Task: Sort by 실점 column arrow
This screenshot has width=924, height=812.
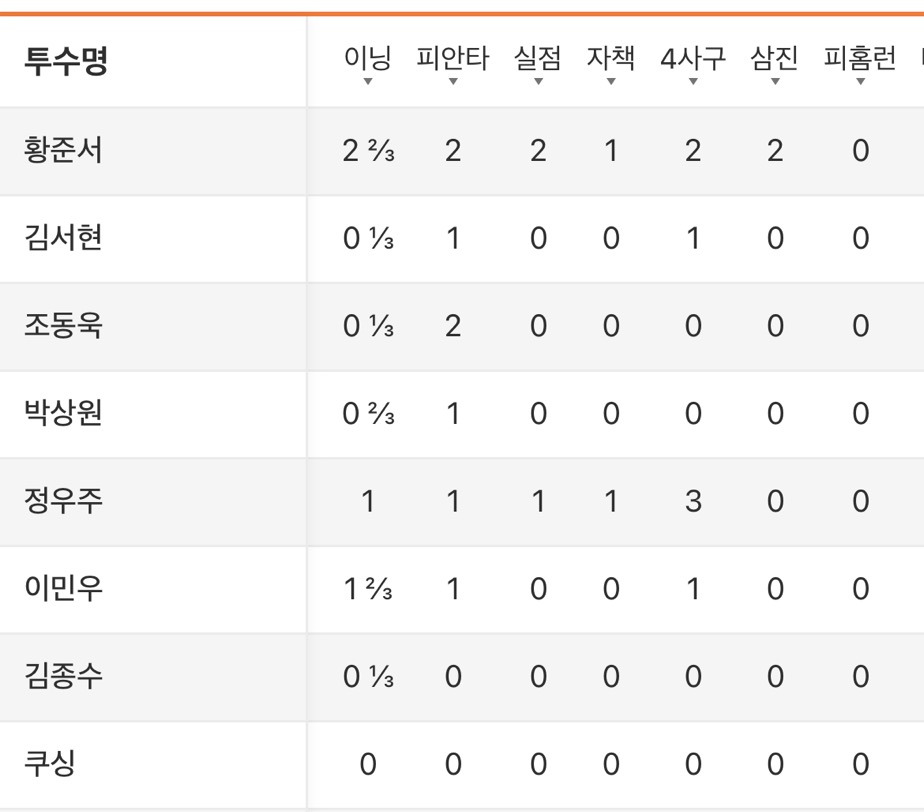Action: pos(538,81)
